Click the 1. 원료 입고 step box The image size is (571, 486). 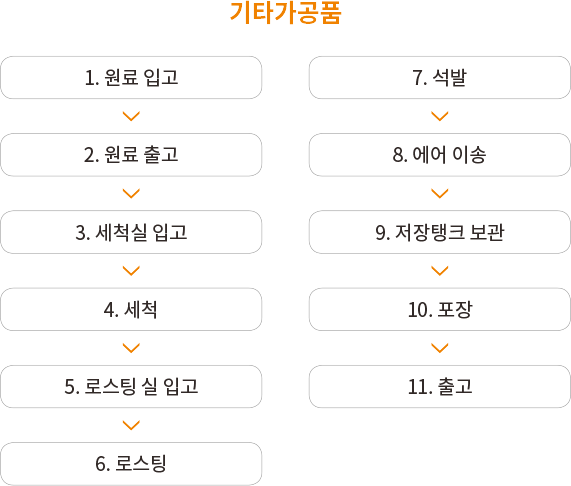point(131,78)
